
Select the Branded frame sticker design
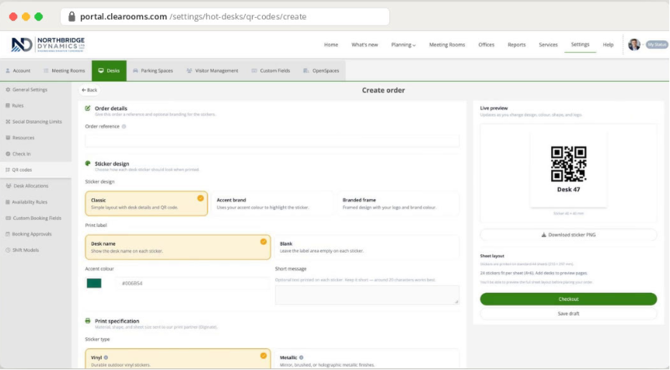[x=398, y=203]
